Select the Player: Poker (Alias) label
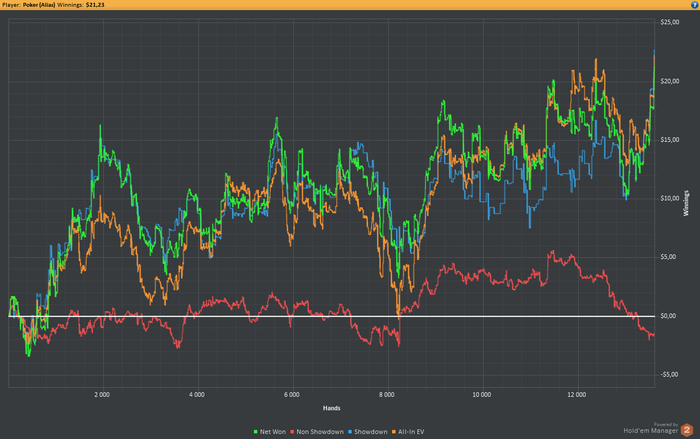The height and width of the screenshot is (439, 700). click(x=29, y=5)
